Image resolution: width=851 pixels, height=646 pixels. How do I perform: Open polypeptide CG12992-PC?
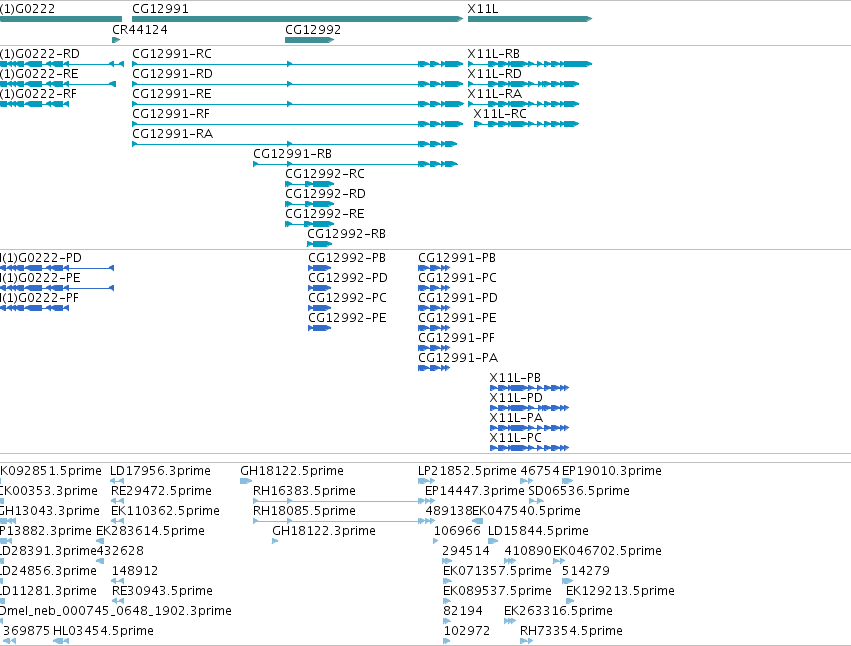click(347, 298)
